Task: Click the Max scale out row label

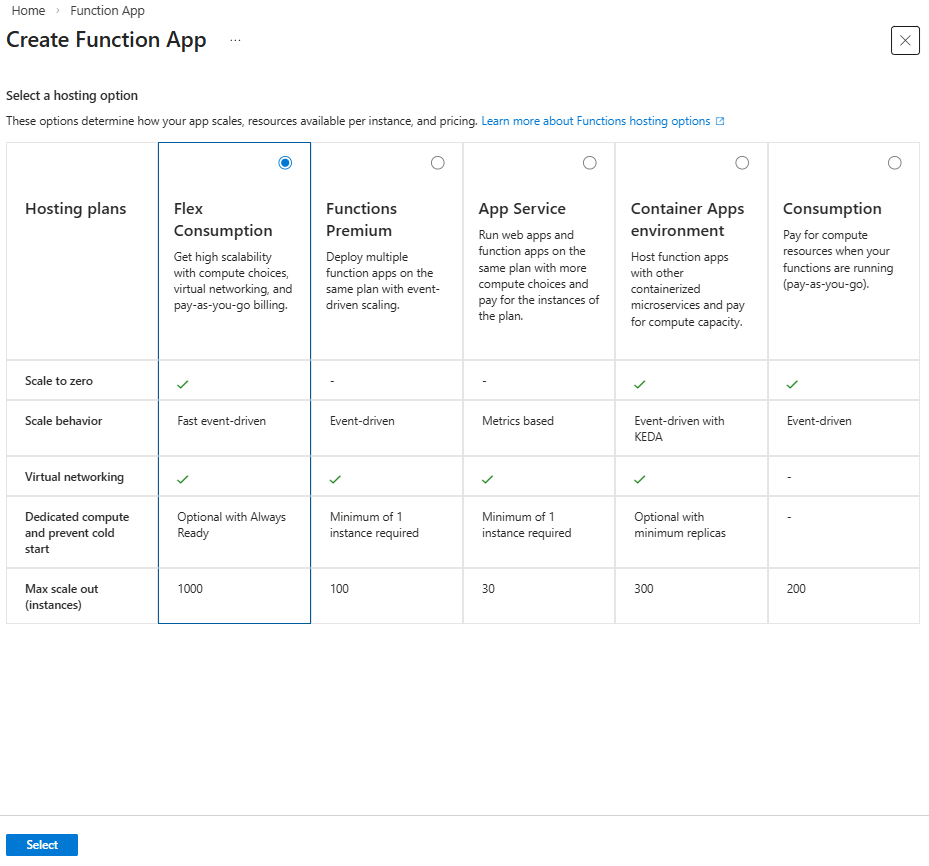Action: 60,595
